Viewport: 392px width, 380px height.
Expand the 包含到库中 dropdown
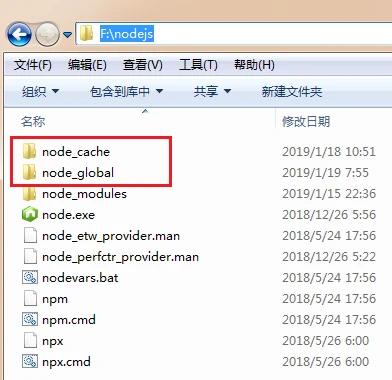pos(126,91)
